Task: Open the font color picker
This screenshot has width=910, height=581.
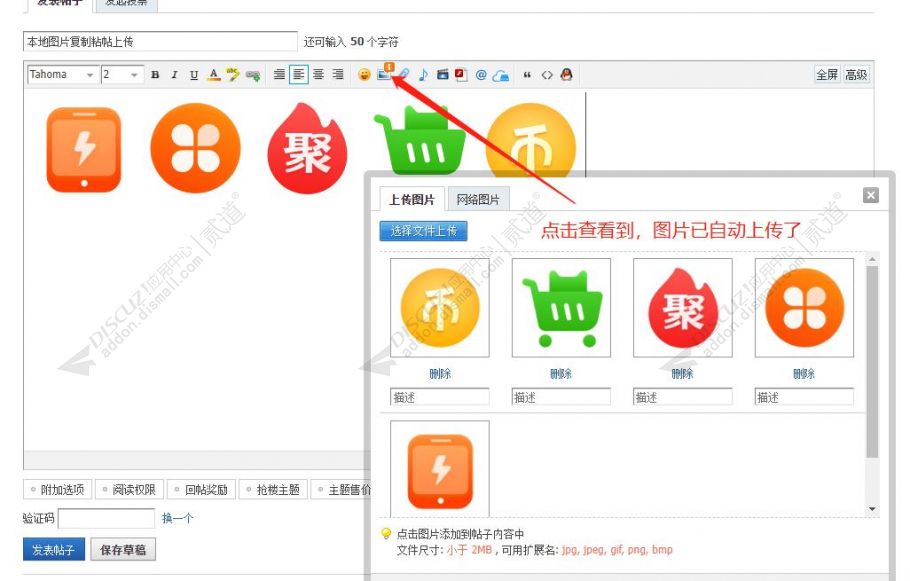Action: pyautogui.click(x=212, y=75)
